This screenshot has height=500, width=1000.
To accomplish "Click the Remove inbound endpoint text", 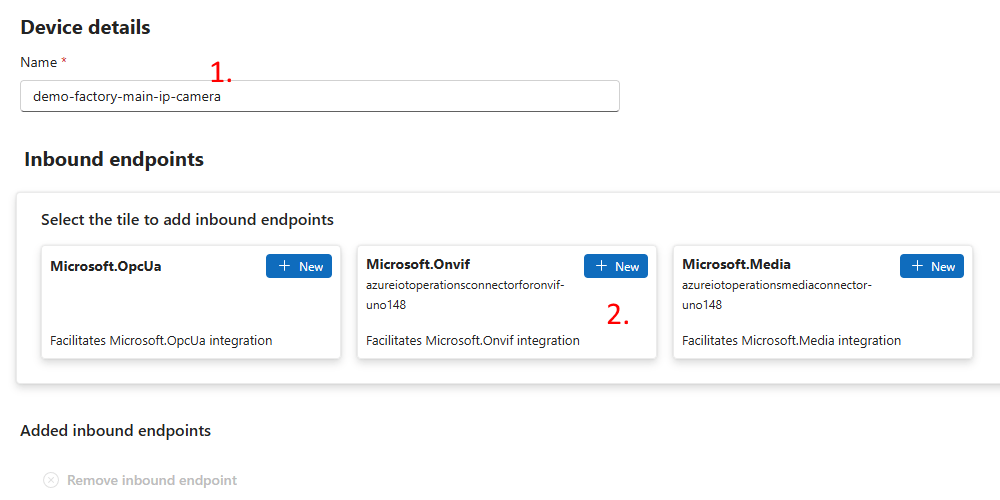I will [x=152, y=480].
